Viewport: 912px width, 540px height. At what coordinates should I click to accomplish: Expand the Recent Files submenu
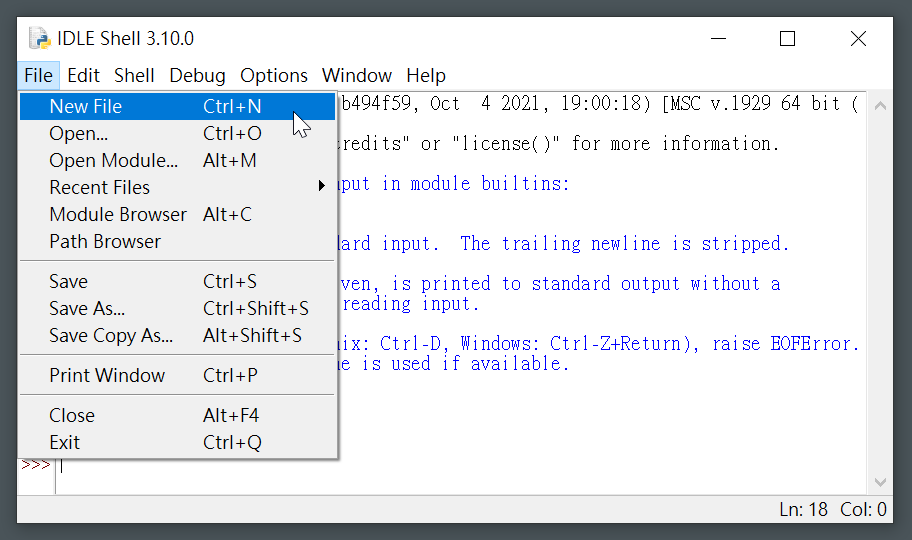[177, 187]
